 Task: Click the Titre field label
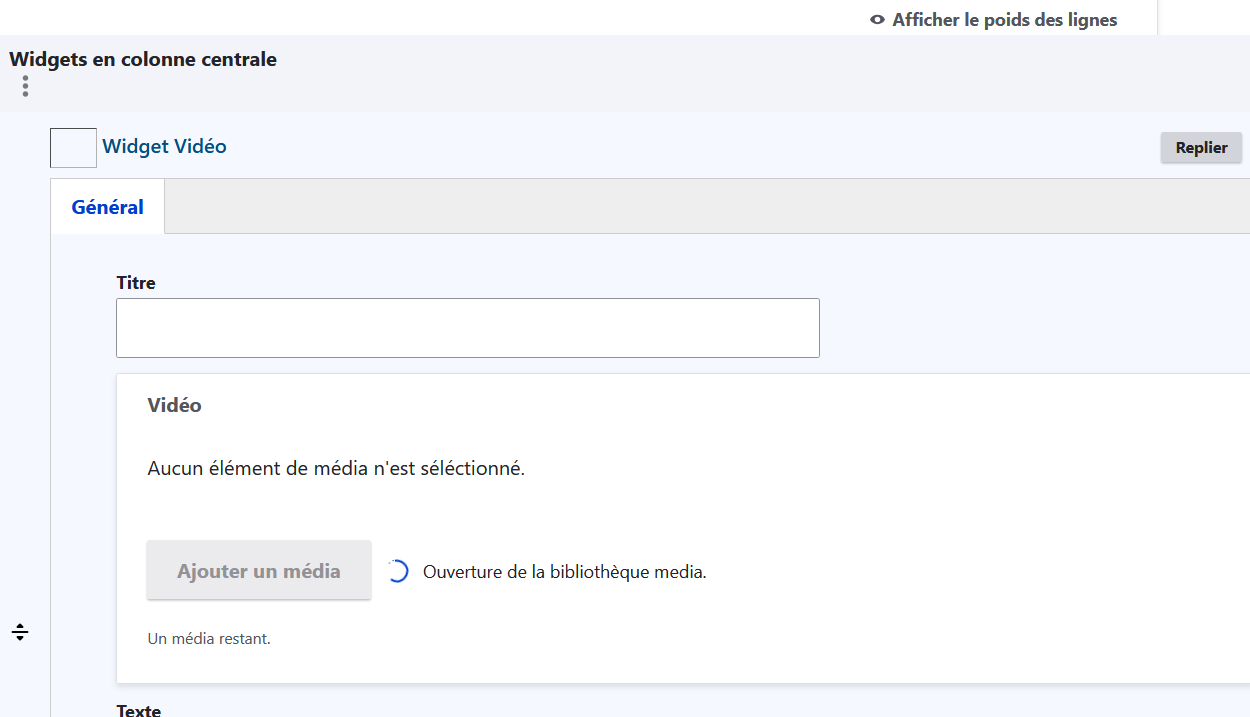(136, 283)
